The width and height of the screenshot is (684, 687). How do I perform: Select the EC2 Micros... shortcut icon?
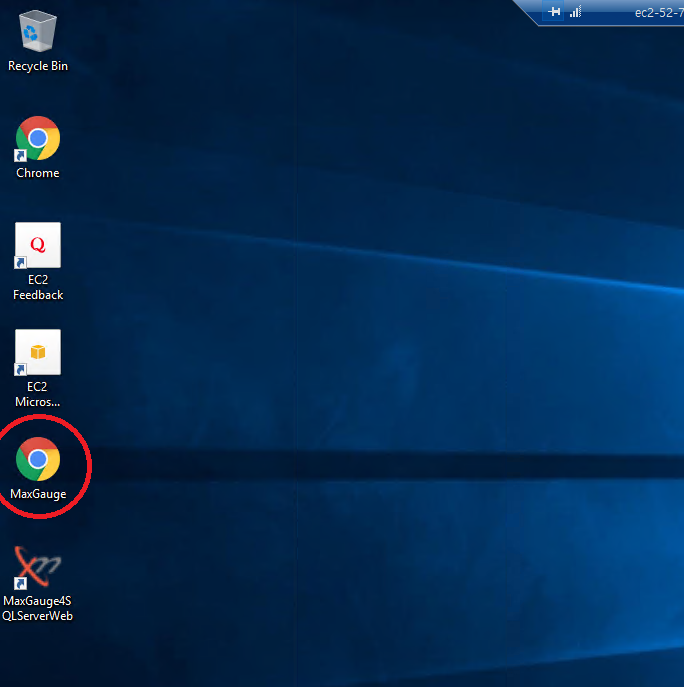click(x=38, y=352)
